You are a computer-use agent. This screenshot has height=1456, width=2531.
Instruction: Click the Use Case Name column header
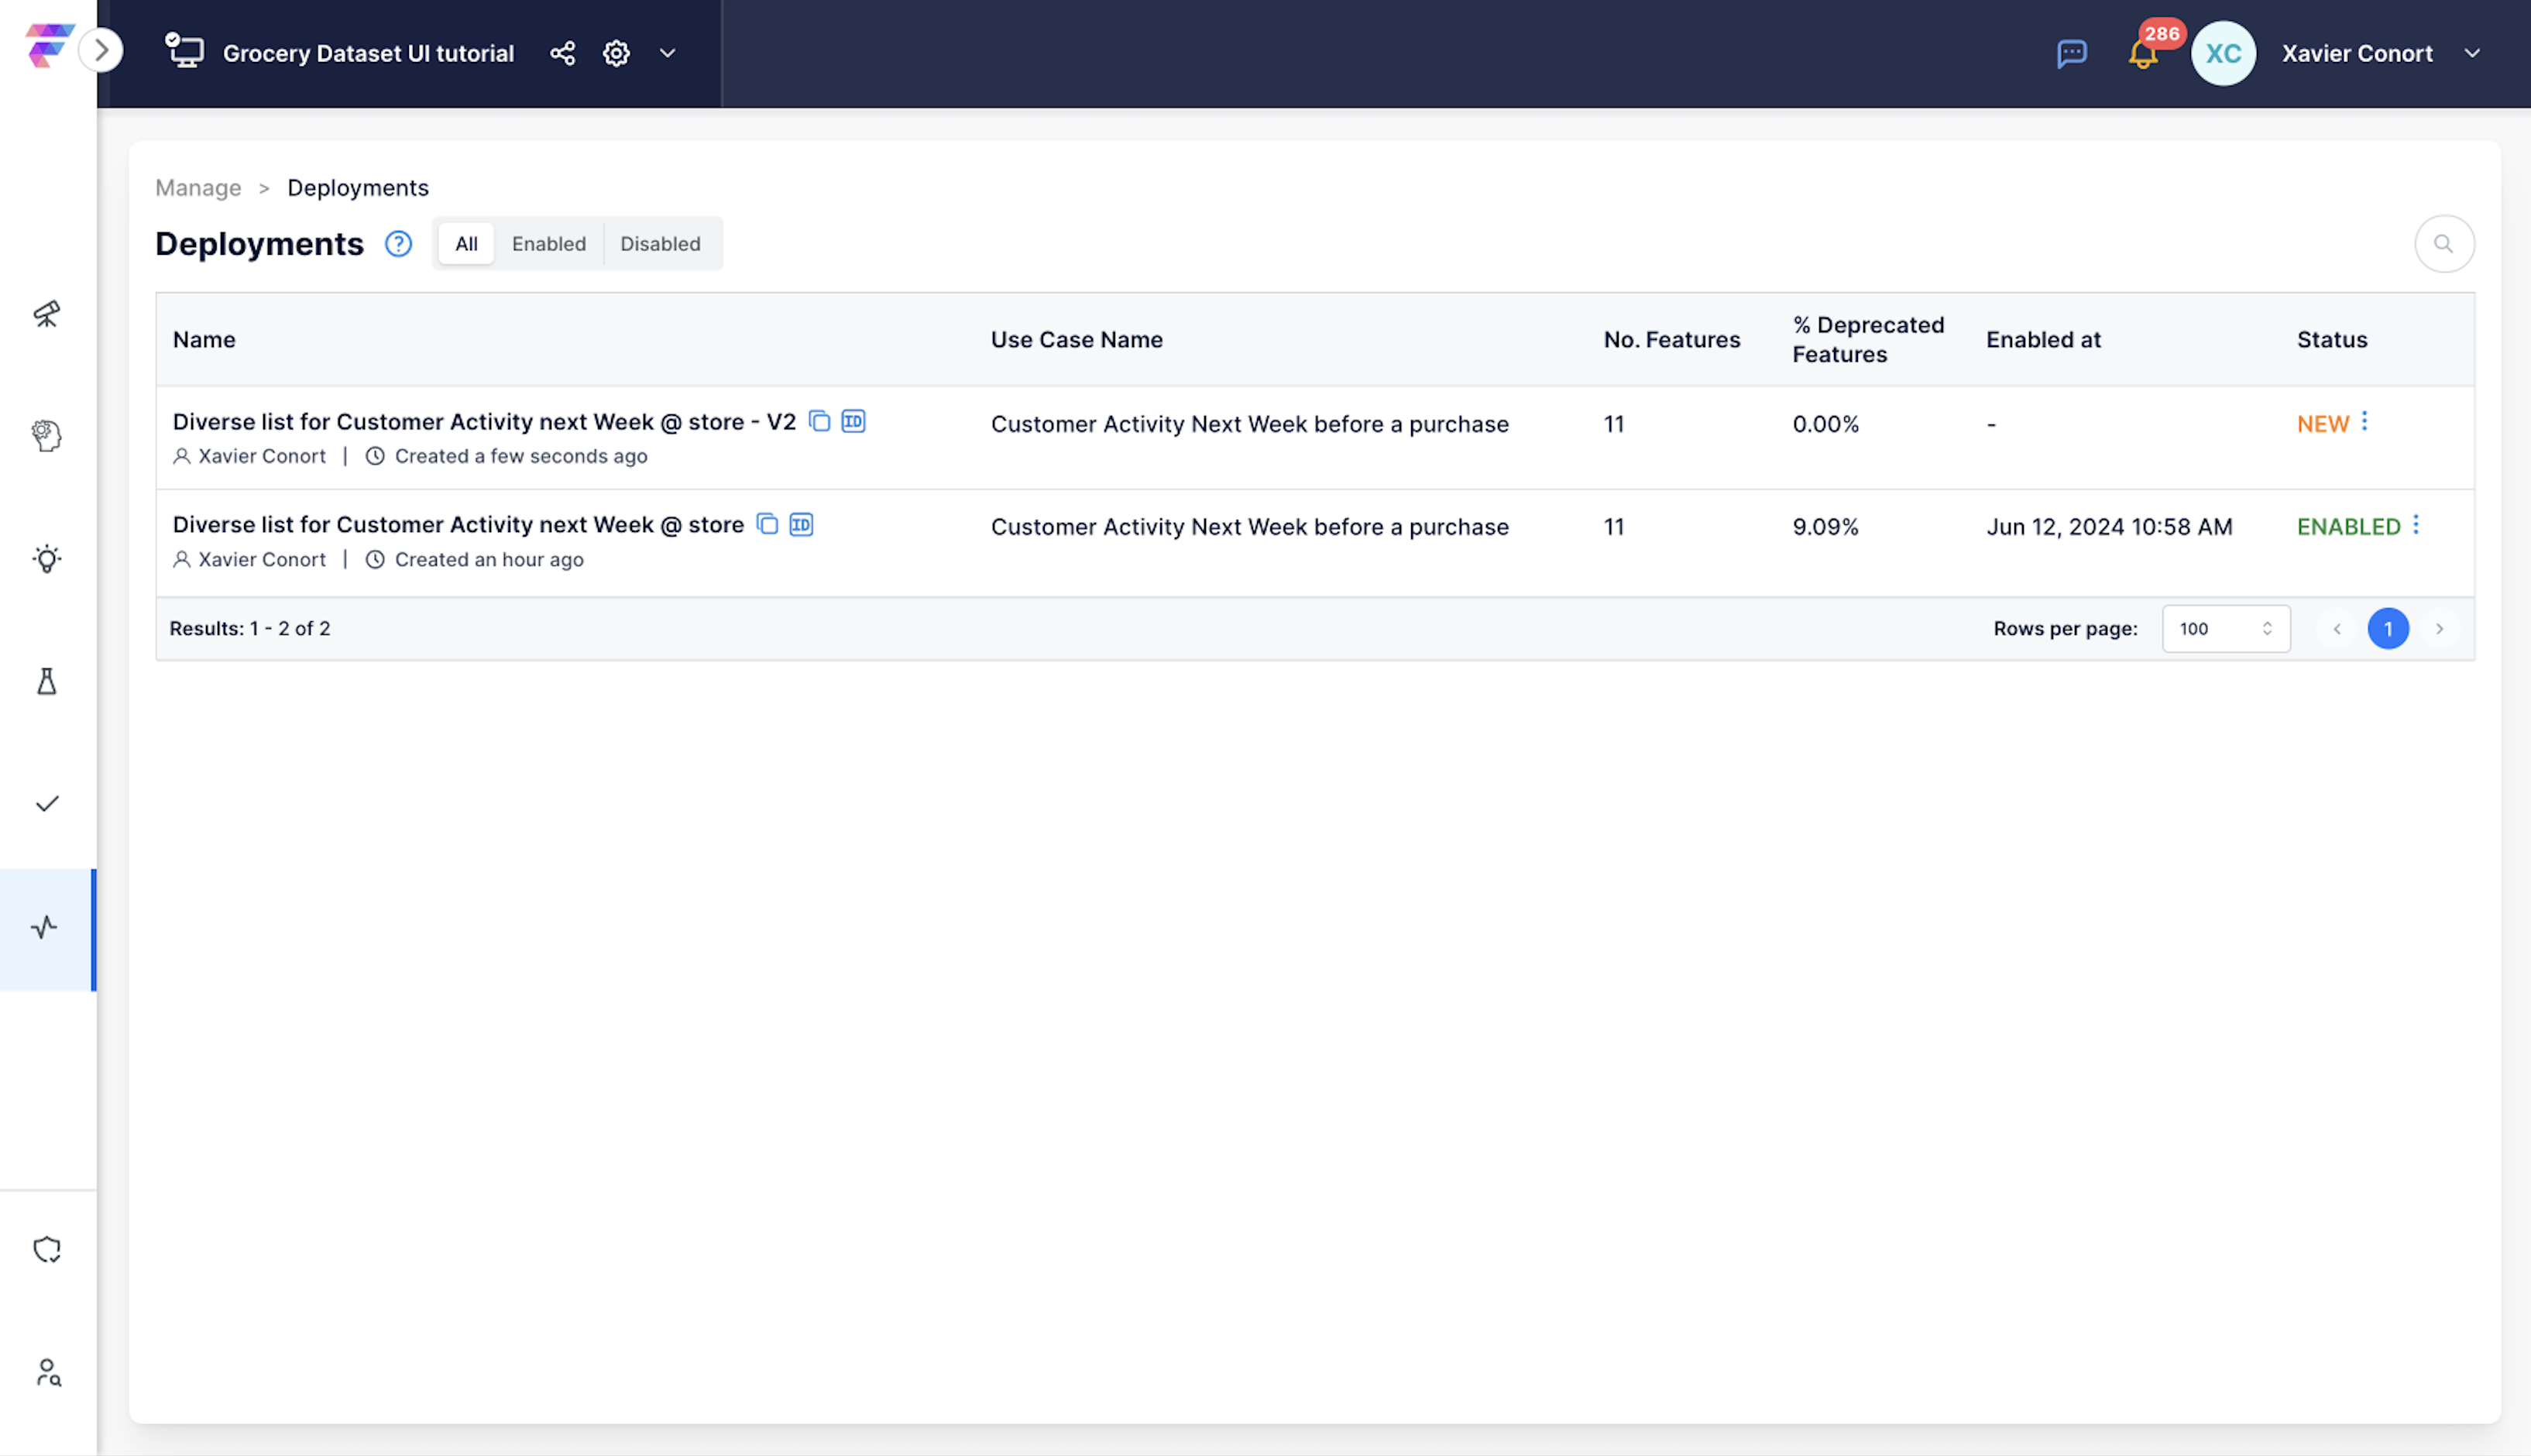pos(1076,340)
